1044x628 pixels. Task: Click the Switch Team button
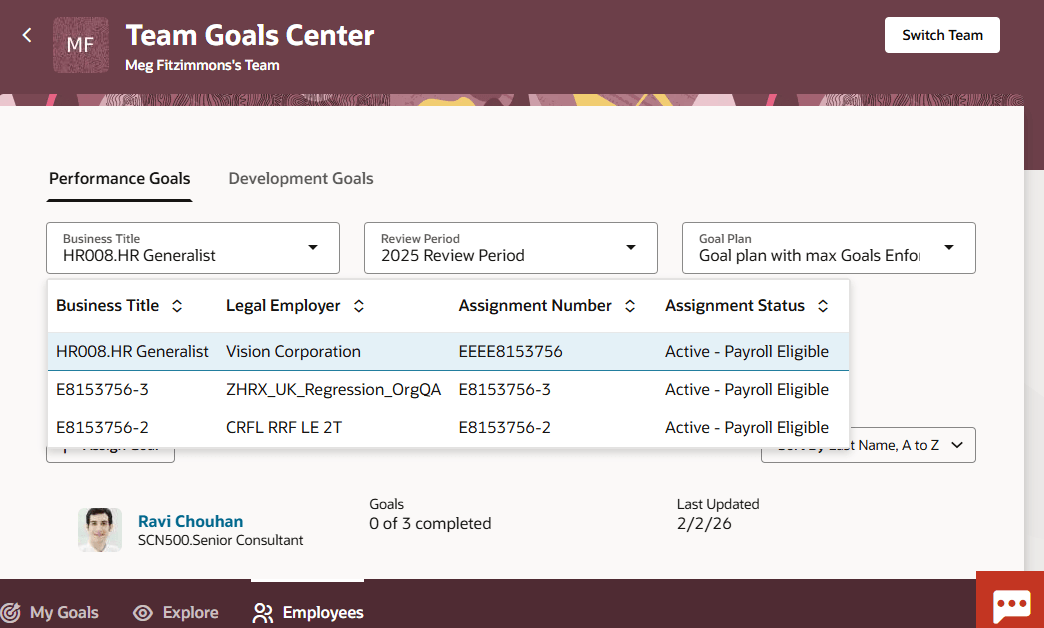point(942,34)
